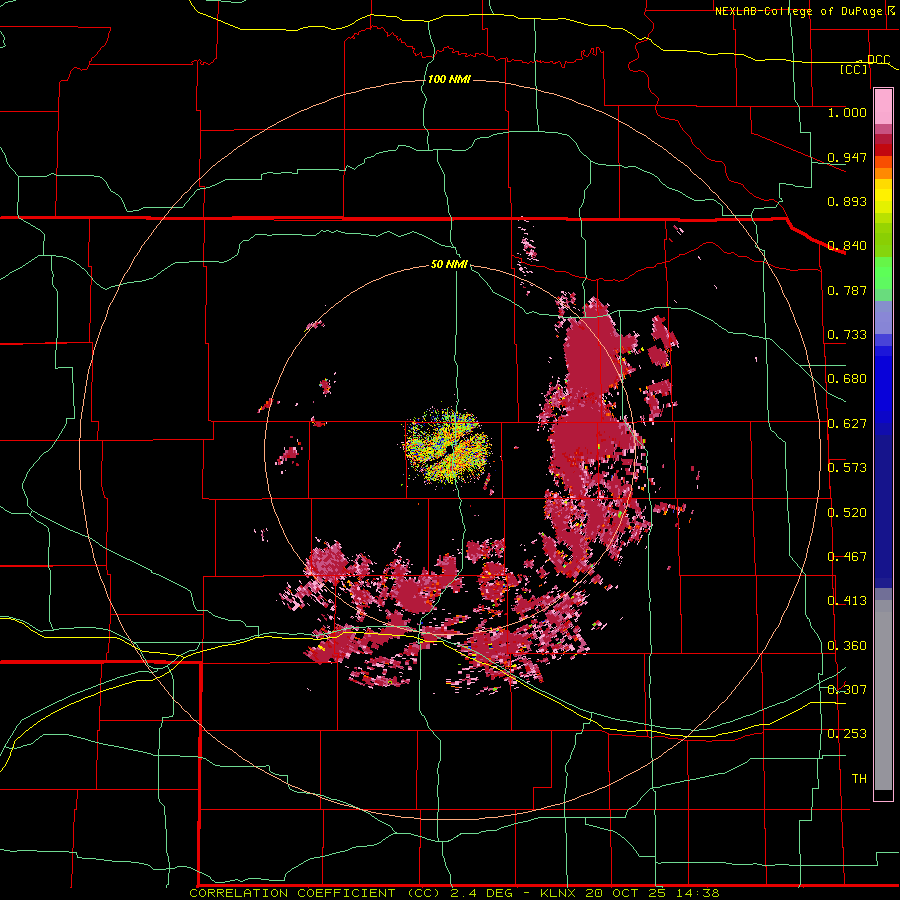The width and height of the screenshot is (900, 900).
Task: Select the 0.733 scale value
Action: click(847, 335)
